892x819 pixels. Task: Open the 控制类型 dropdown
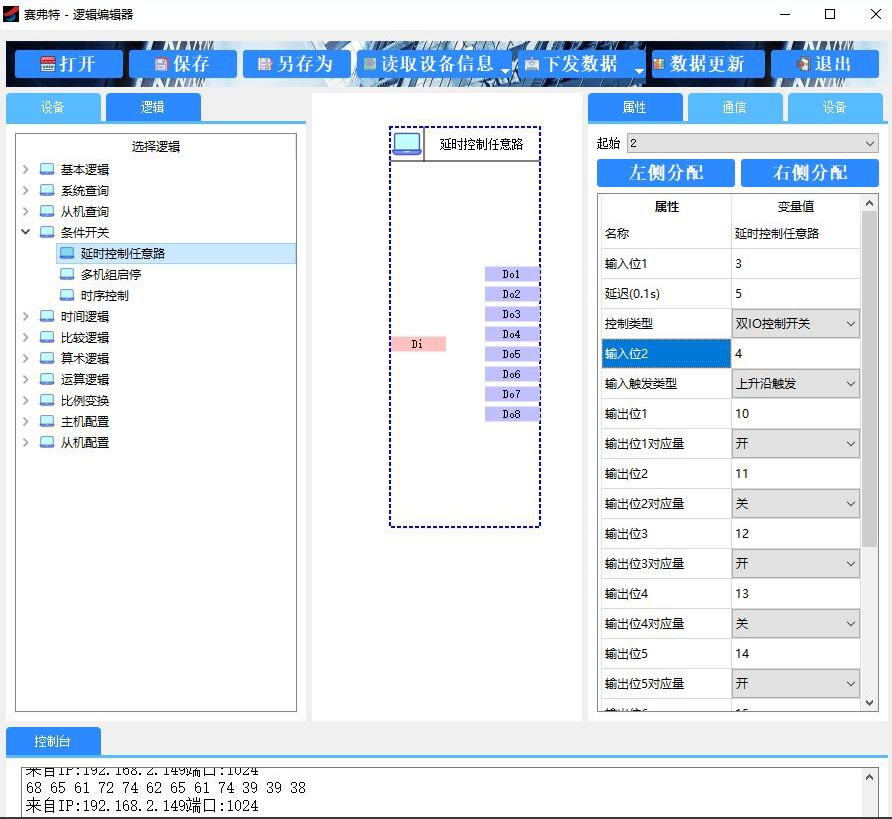coord(796,324)
